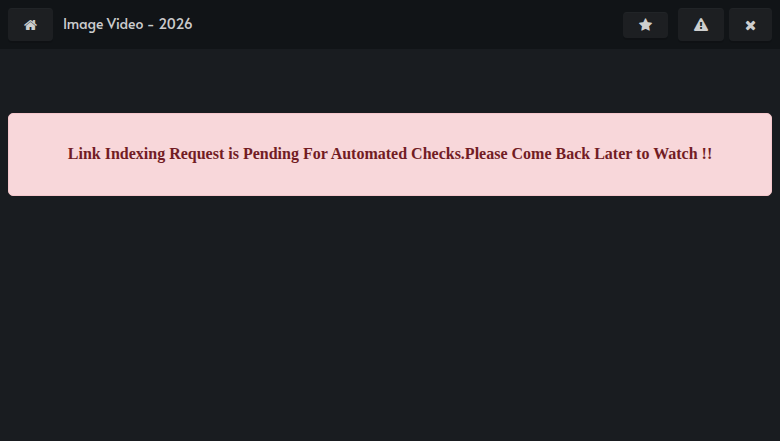Screen dimensions: 780x441
Task: Click the empty dark area below the alert
Action: pos(390,318)
